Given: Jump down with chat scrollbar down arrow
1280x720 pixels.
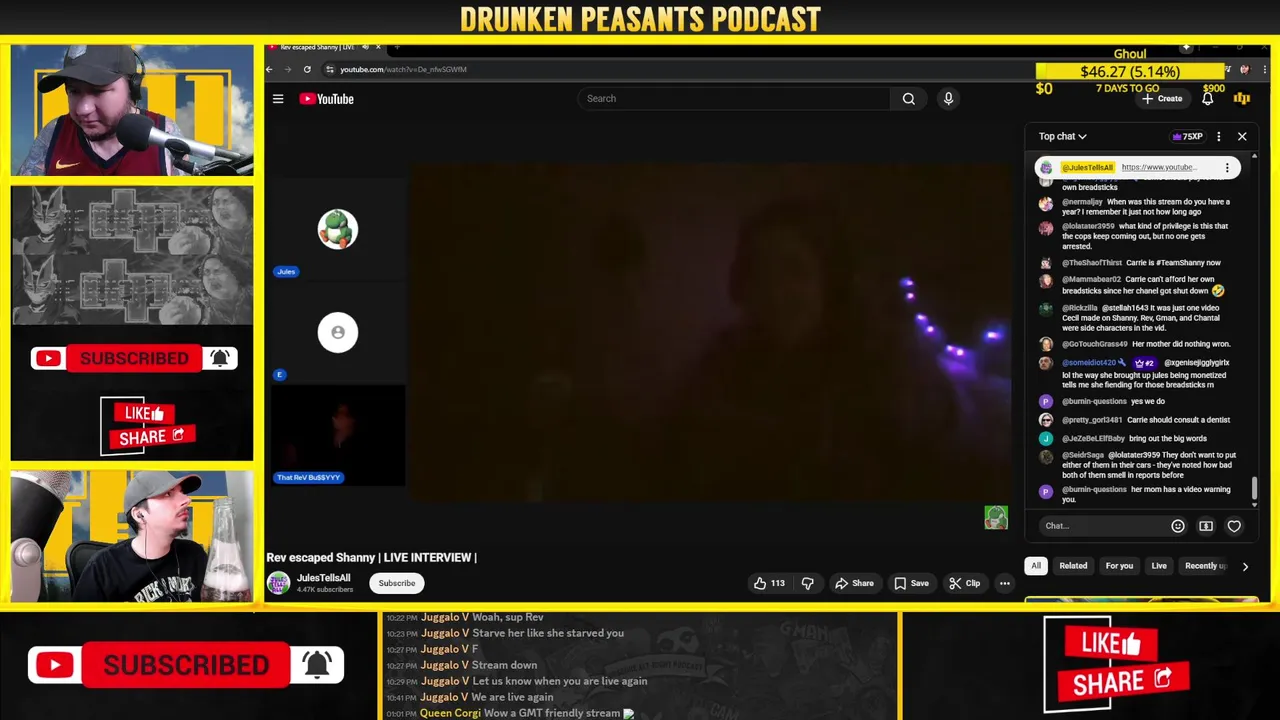Looking at the screenshot, I should click(x=1255, y=507).
